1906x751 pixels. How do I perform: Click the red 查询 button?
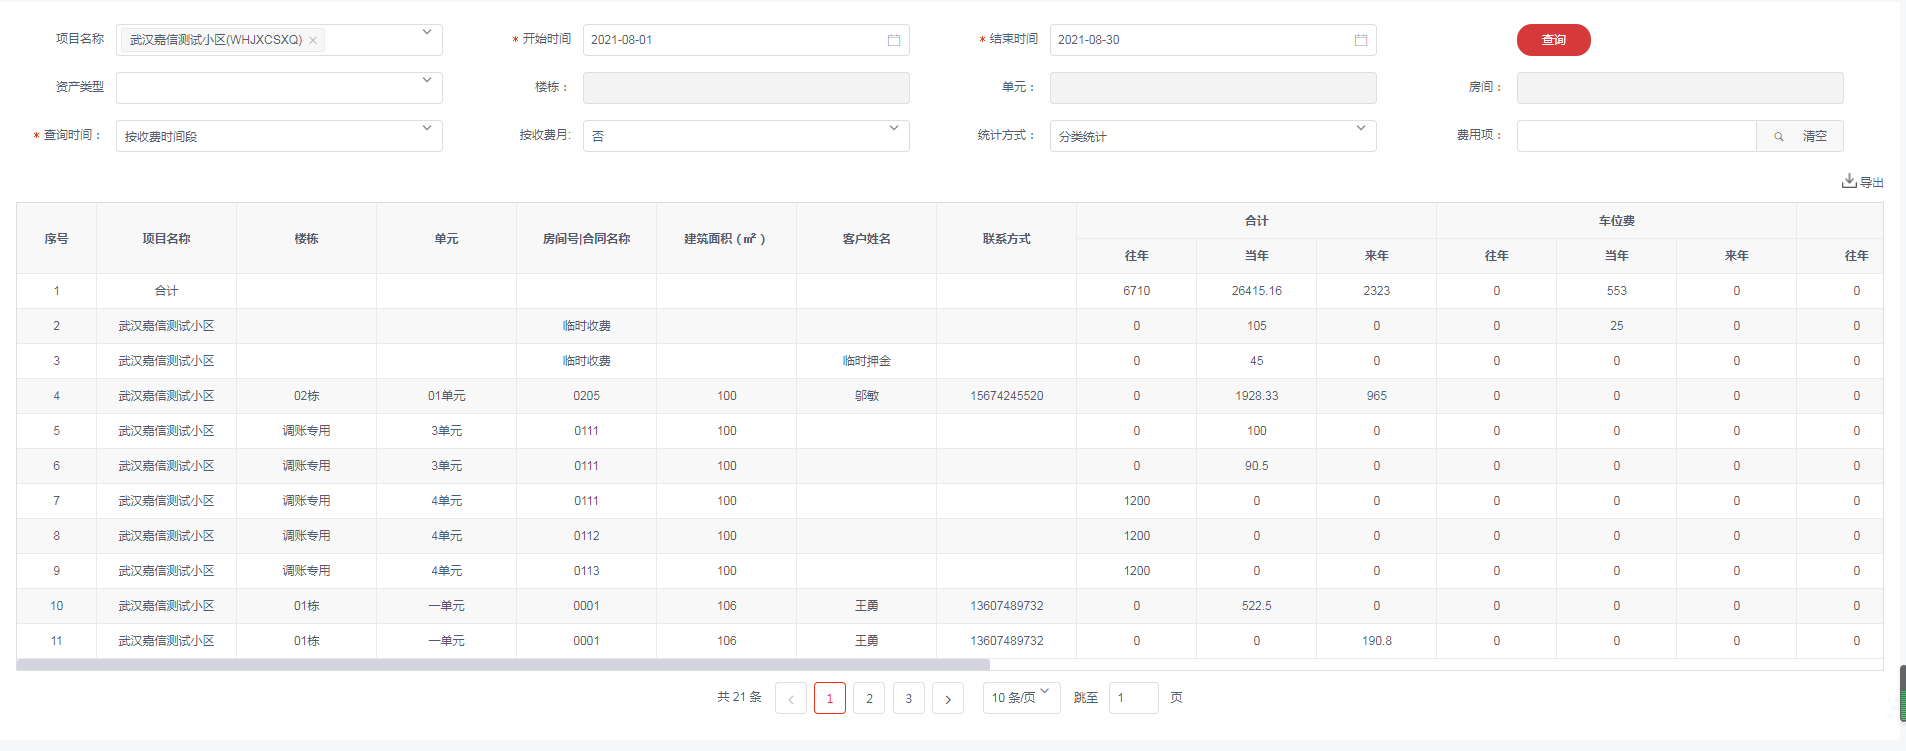[1553, 40]
